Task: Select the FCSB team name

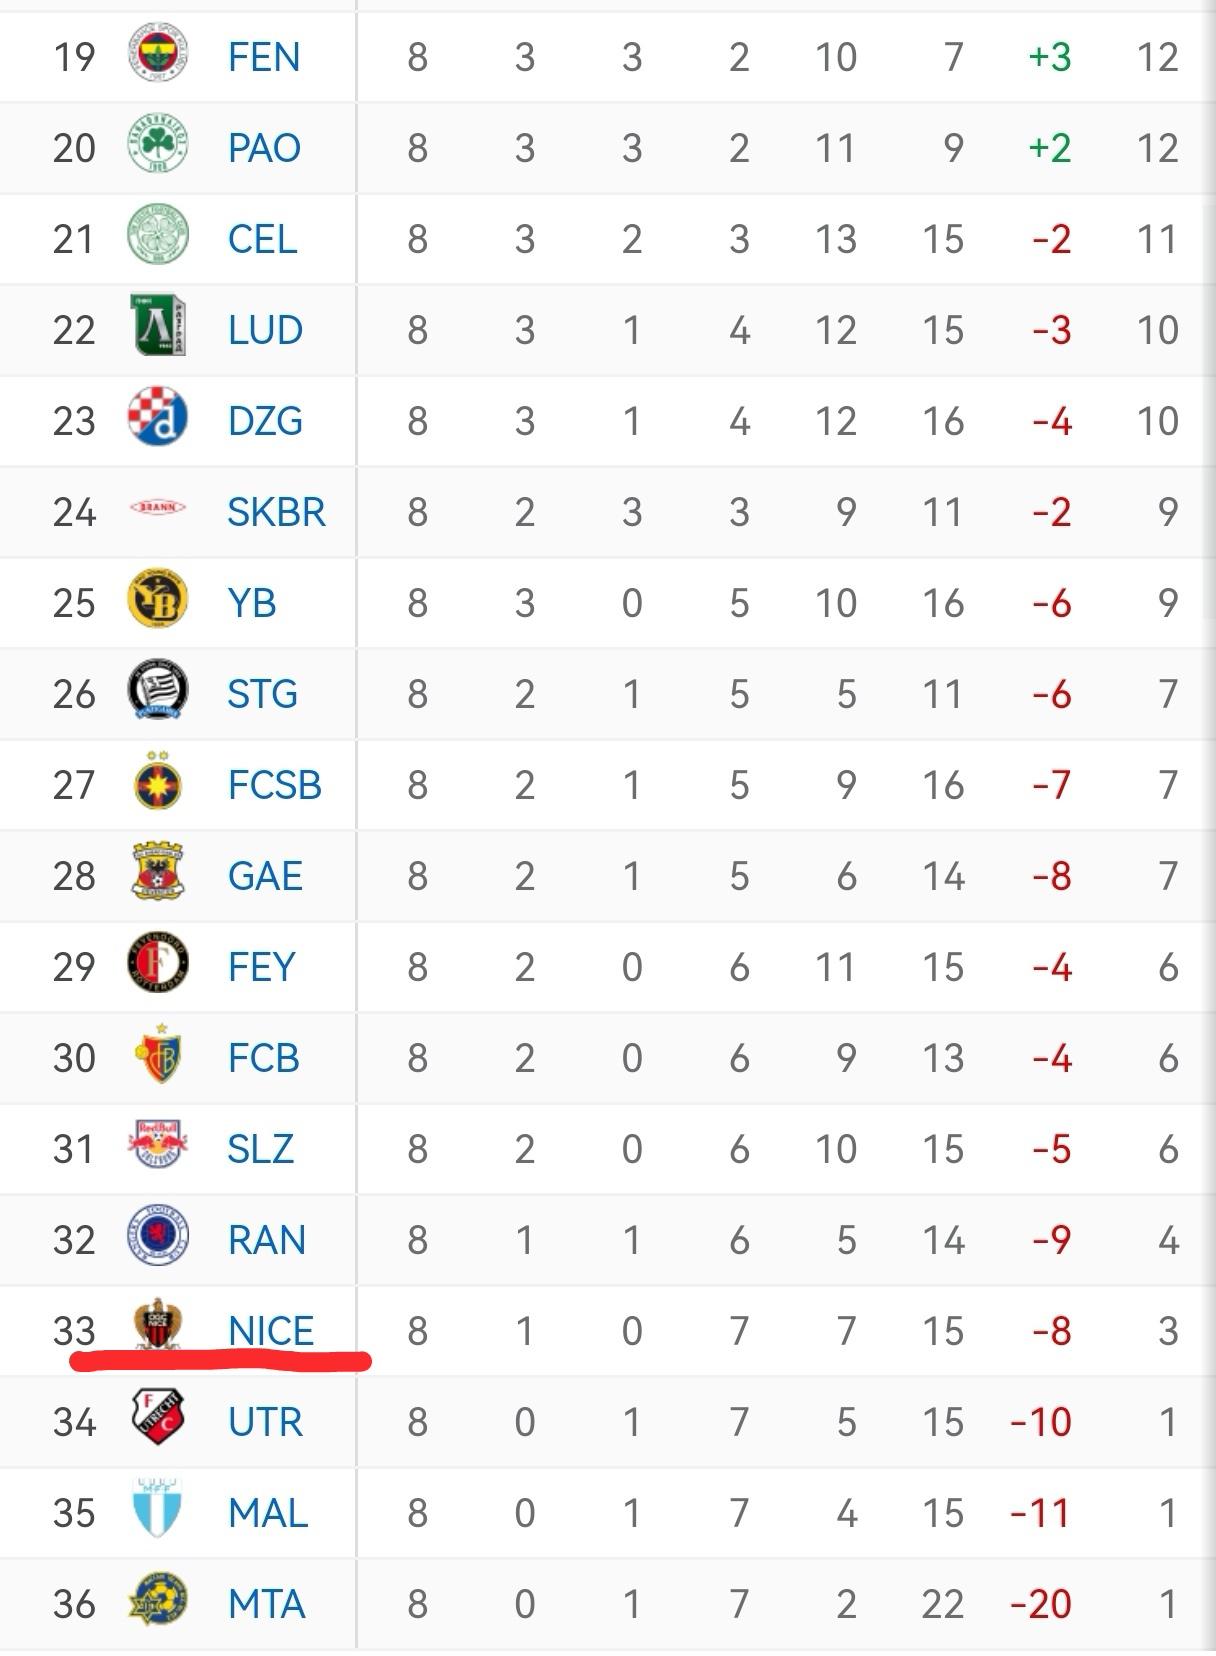Action: pyautogui.click(x=275, y=785)
